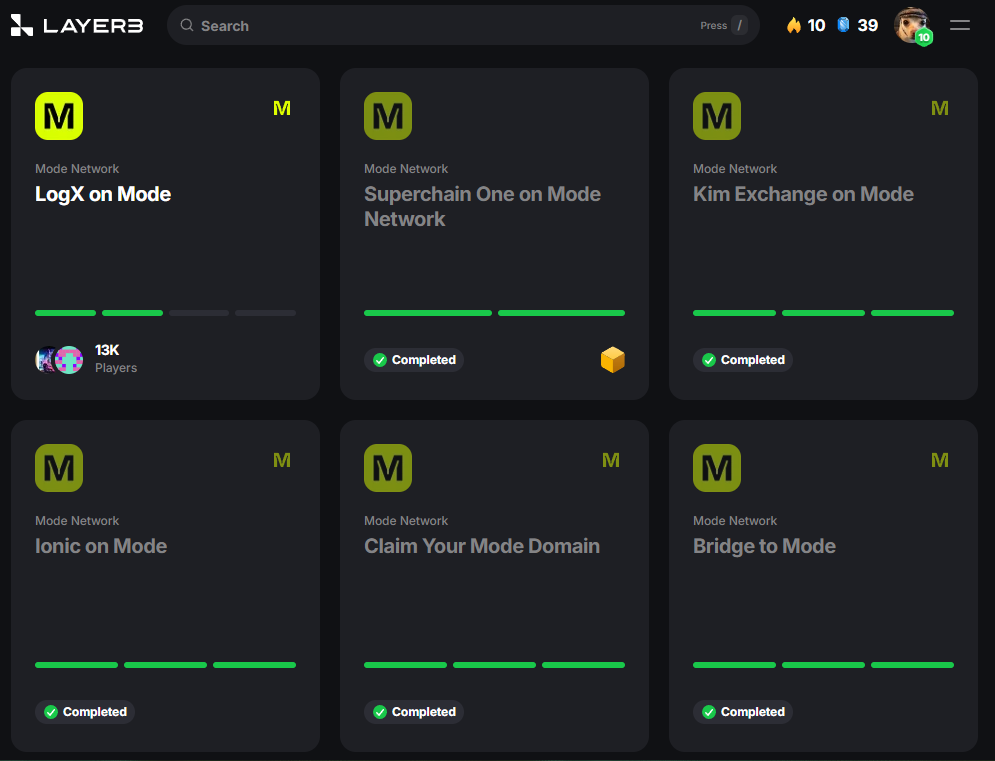The image size is (995, 761).
Task: Click the search field in the header
Action: pos(440,26)
